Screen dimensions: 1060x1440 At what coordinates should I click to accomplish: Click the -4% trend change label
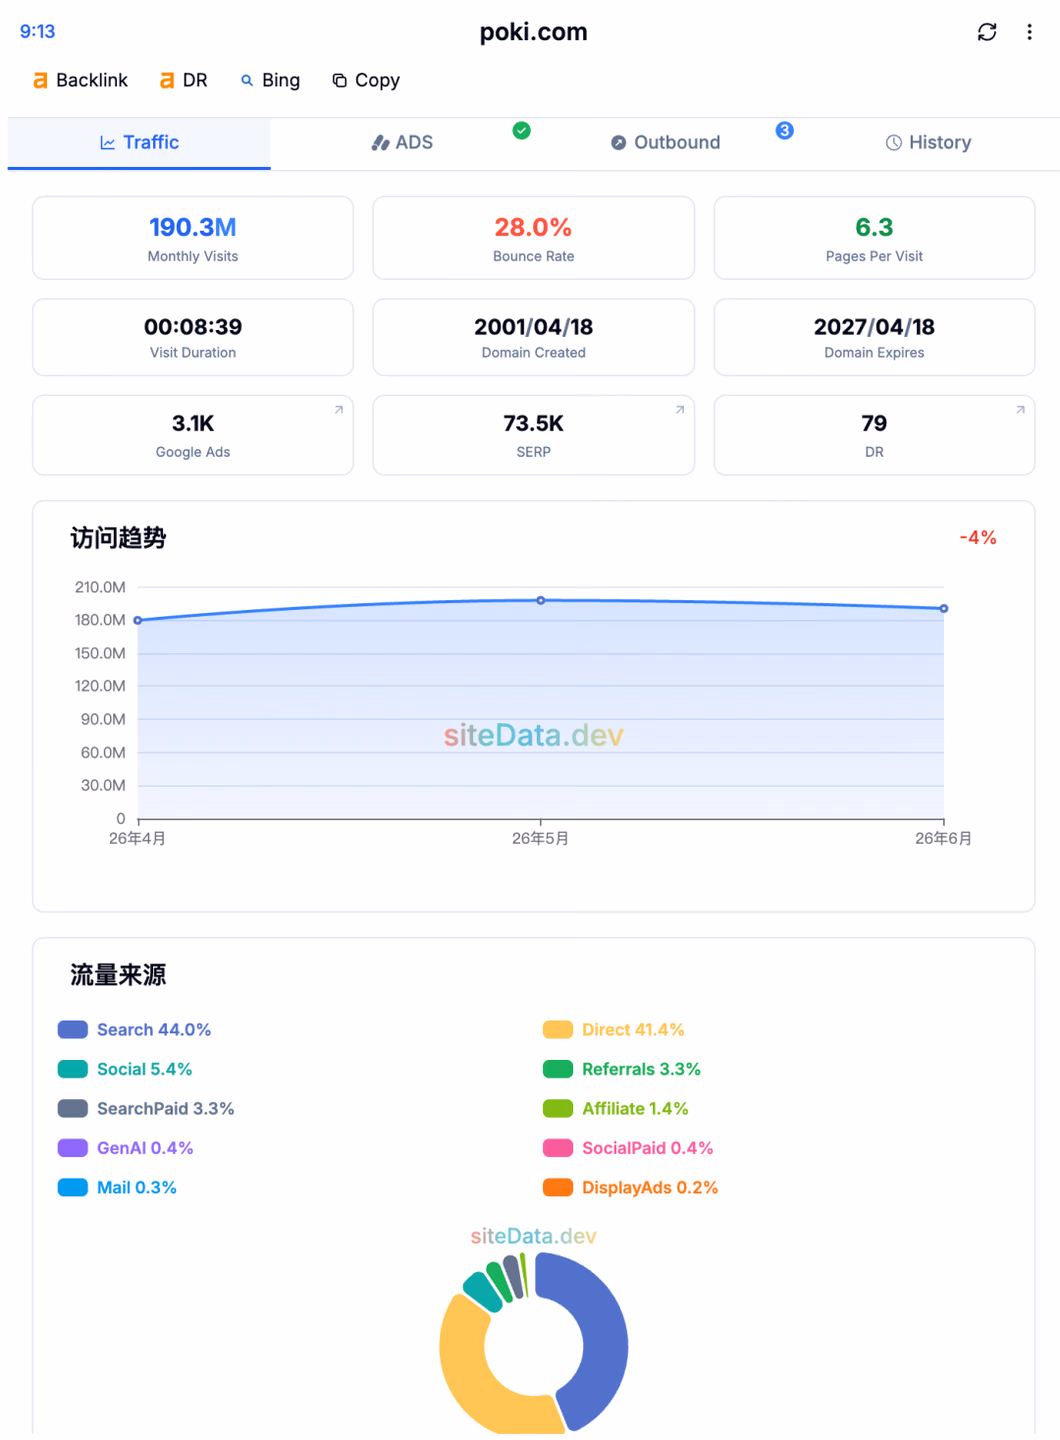[x=978, y=537]
